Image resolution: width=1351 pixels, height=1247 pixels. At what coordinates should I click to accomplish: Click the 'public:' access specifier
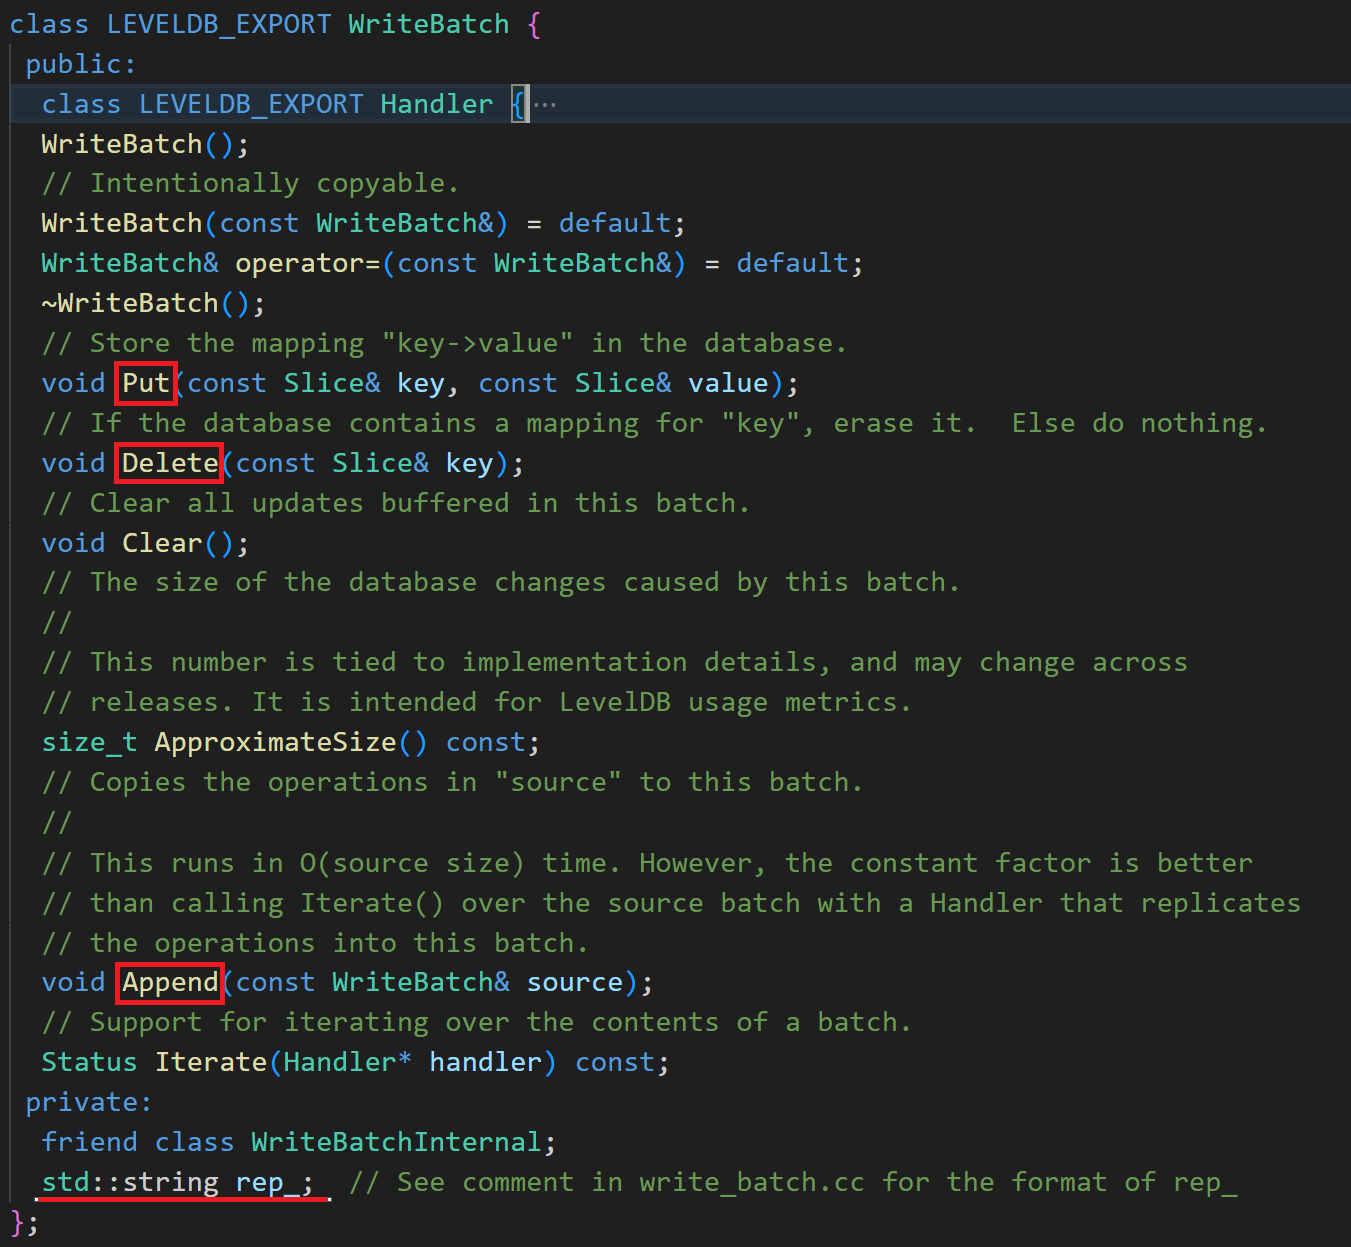coord(80,64)
